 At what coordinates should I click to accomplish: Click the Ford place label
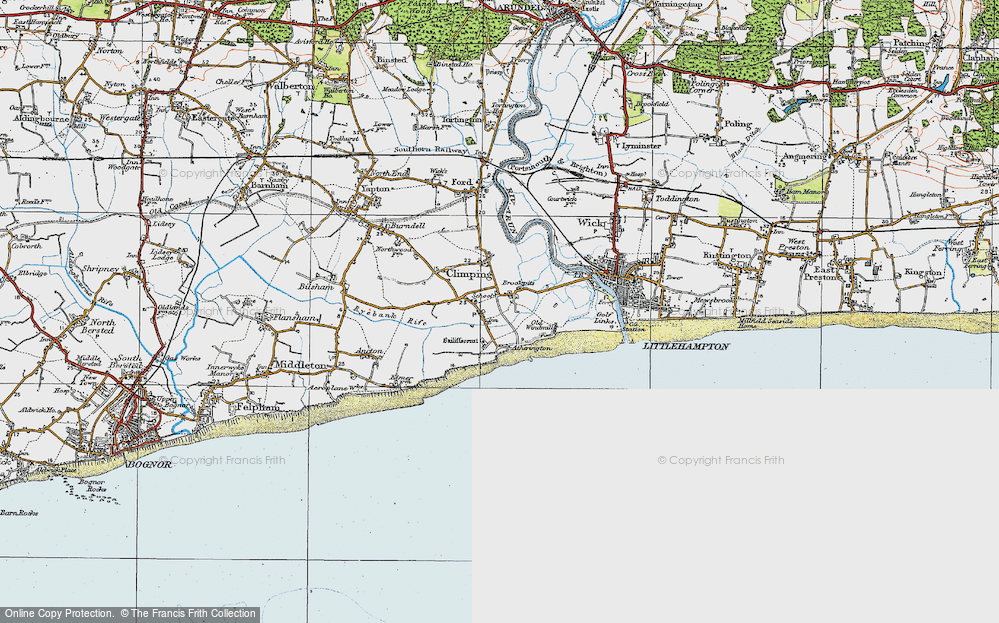pos(462,182)
